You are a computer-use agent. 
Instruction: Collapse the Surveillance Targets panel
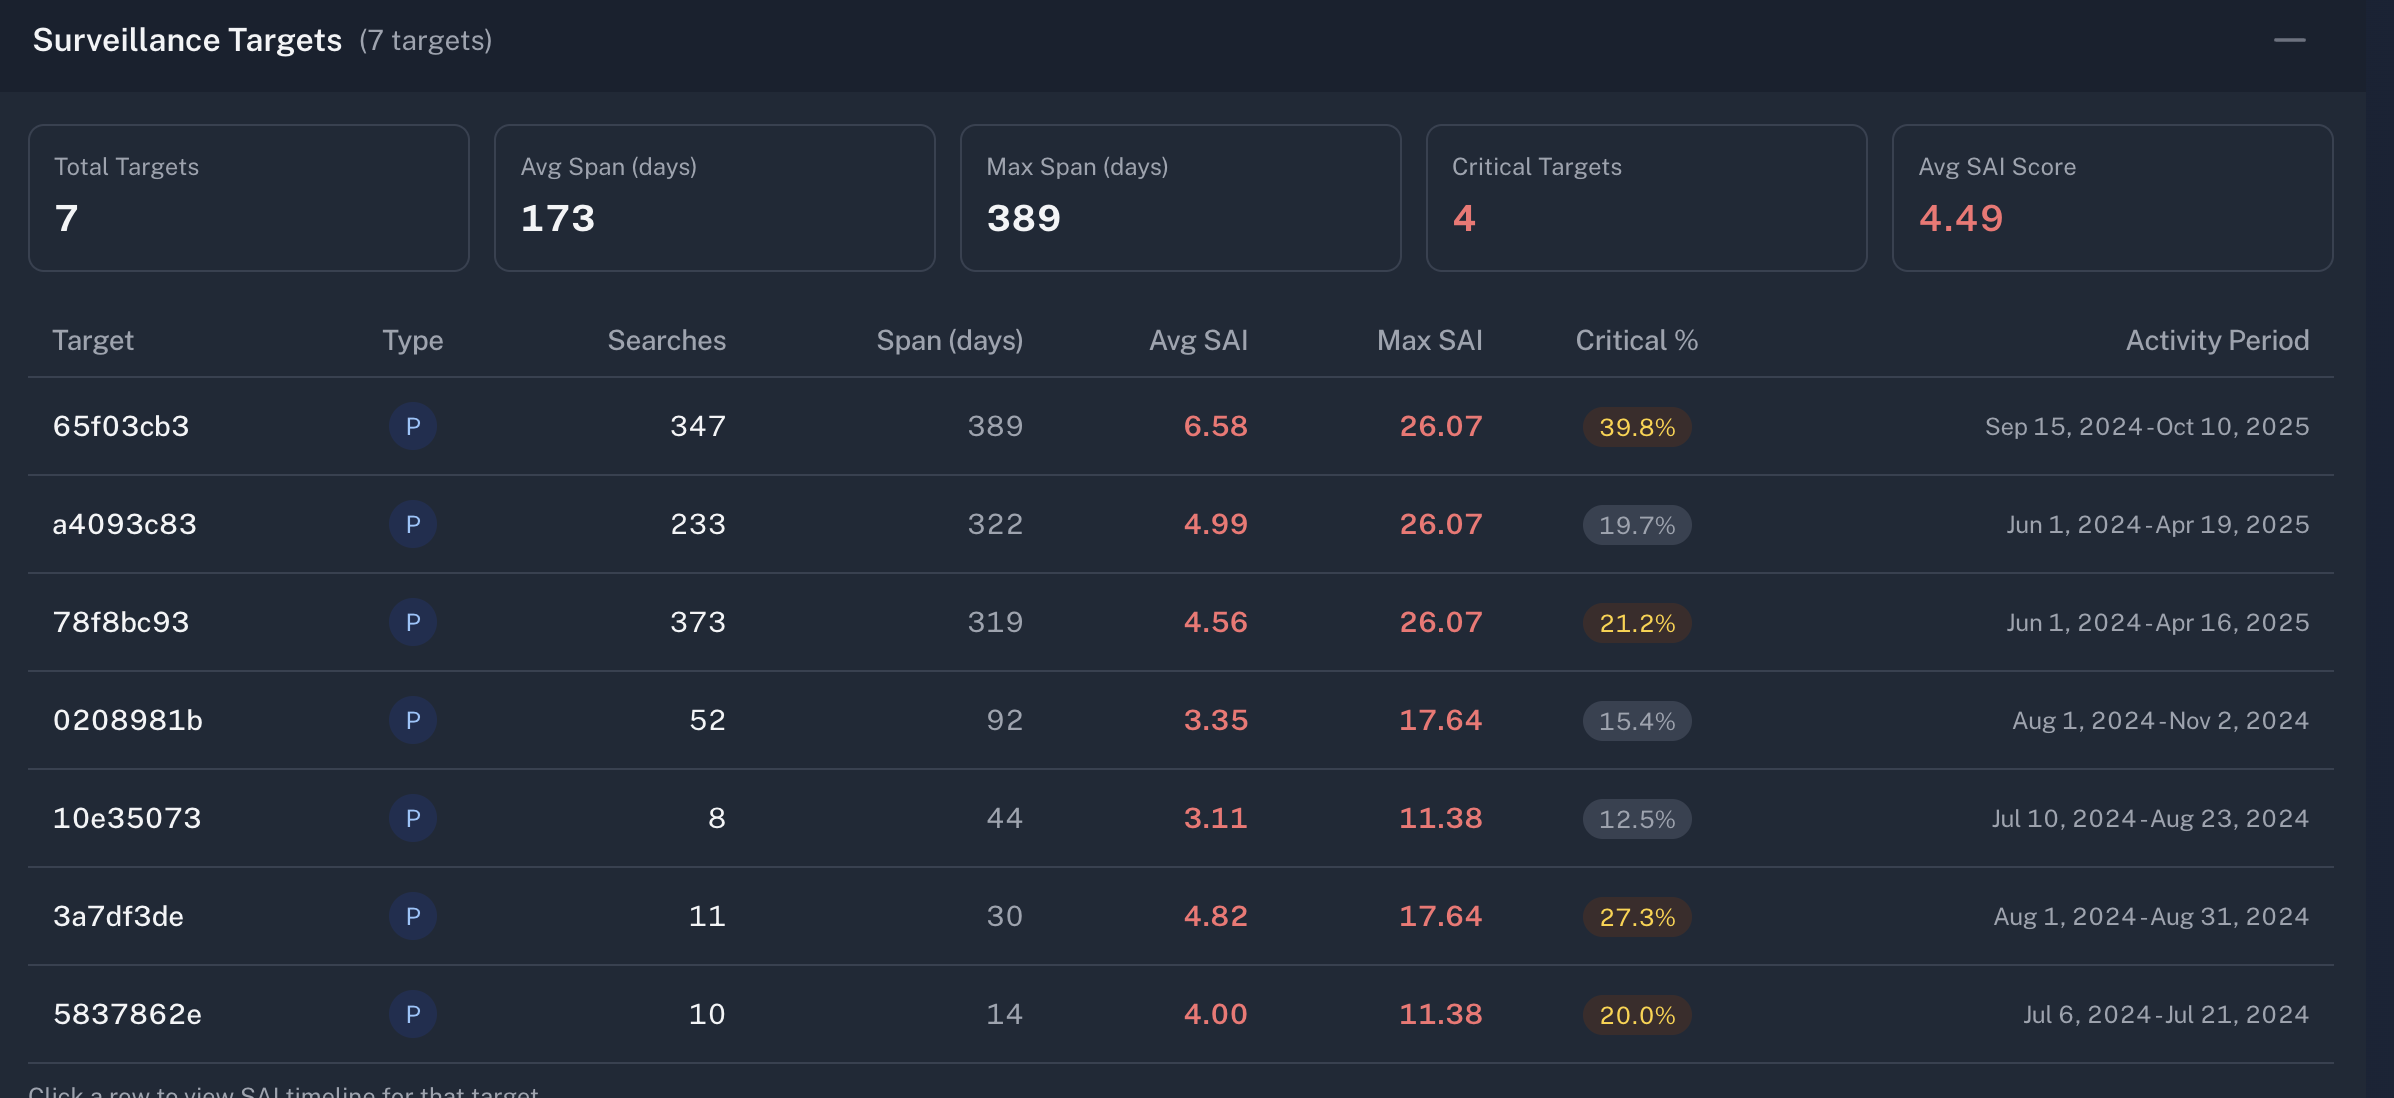[x=2289, y=40]
